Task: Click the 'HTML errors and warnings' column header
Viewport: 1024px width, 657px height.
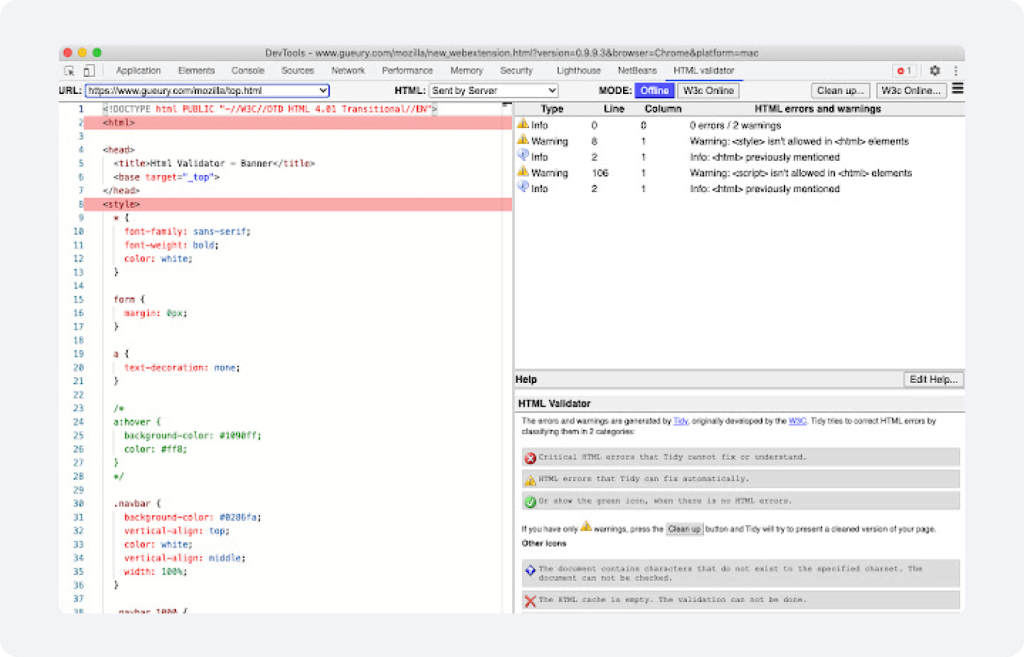Action: click(x=818, y=109)
